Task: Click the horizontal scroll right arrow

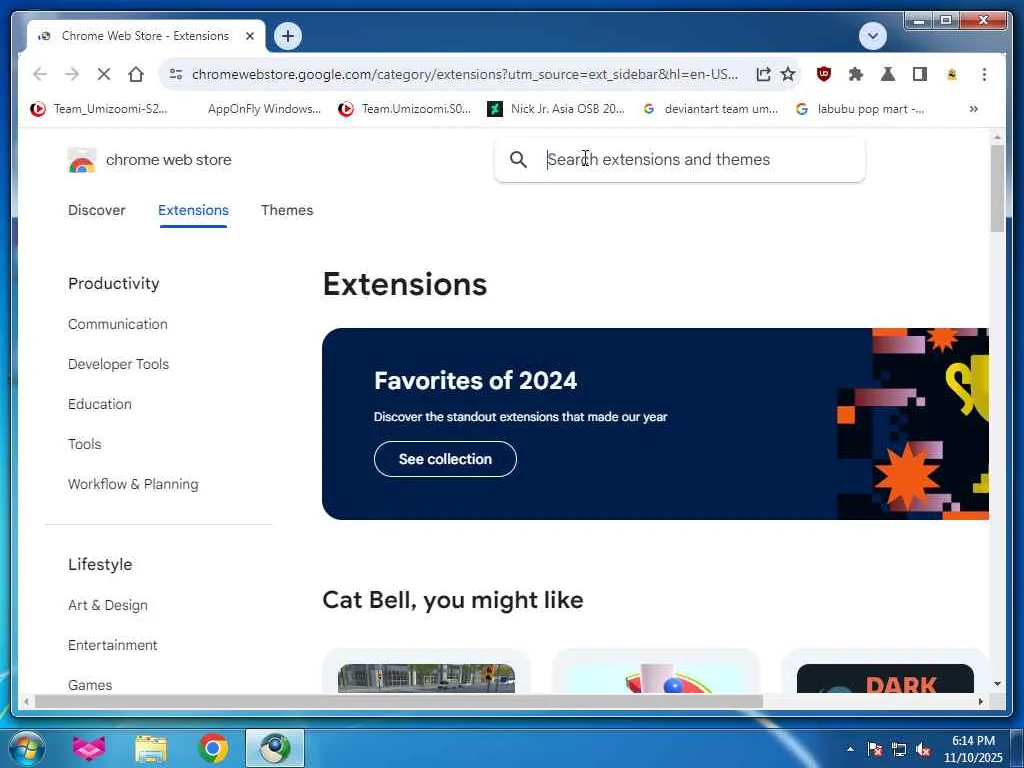Action: [980, 701]
